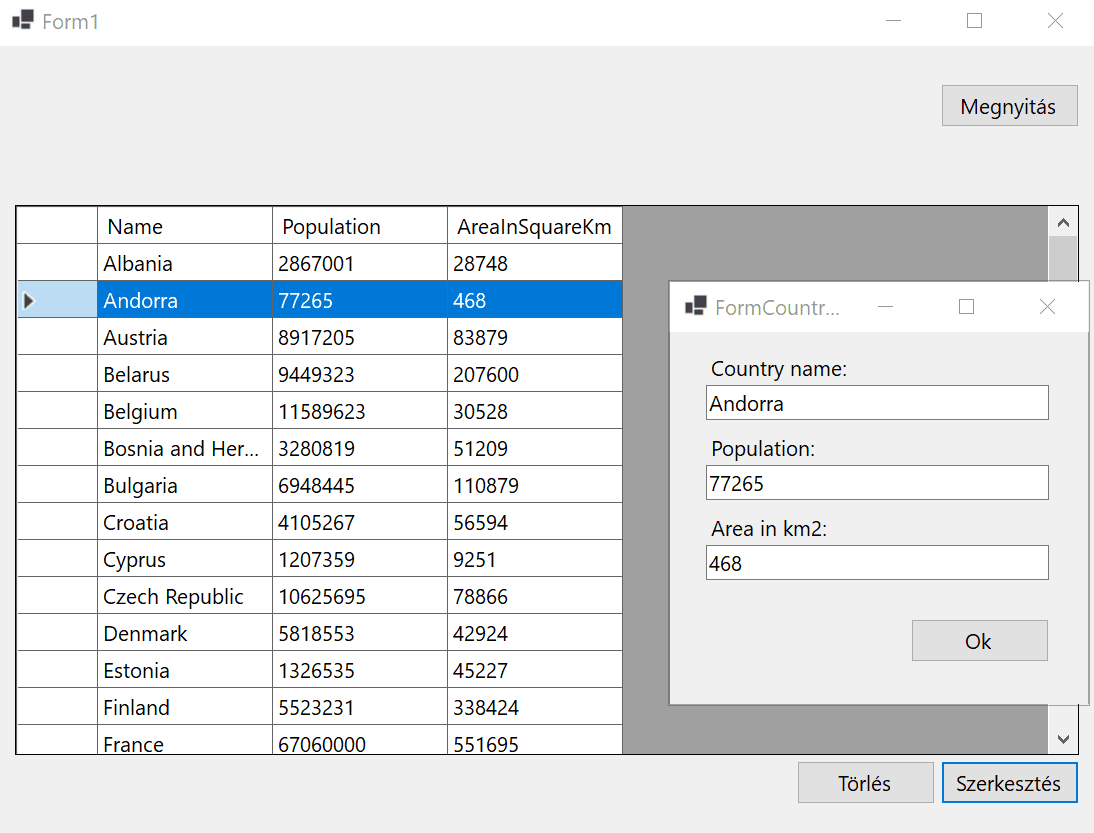Select the Austria row name cell
The image size is (1094, 833).
184,338
